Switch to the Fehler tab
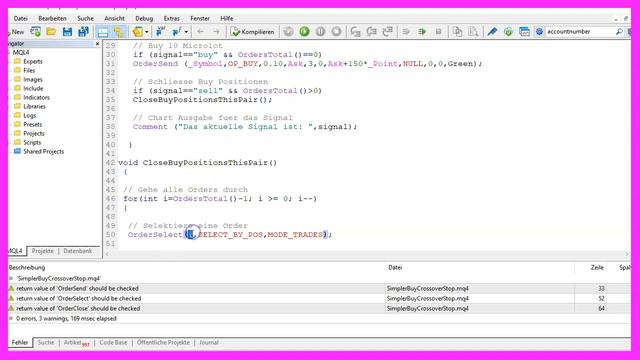 [x=20, y=342]
